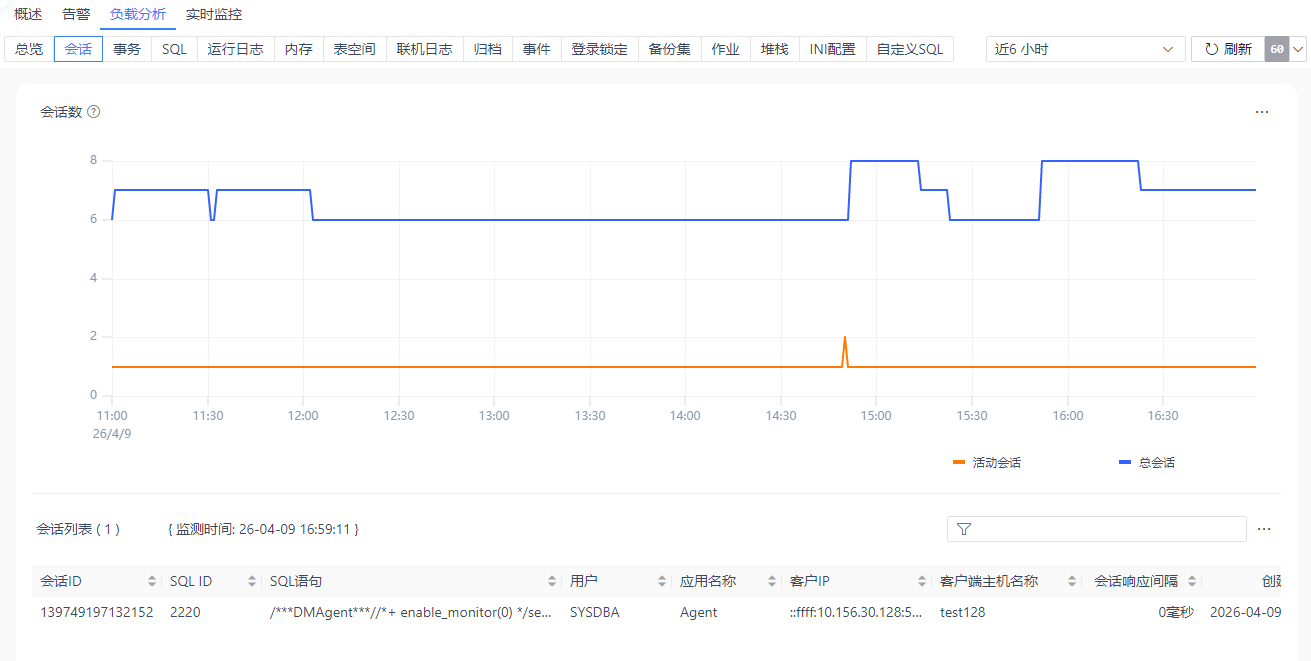Screen dimensions: 1311x661
Task: Toggle the 总会话 legend series
Action: tap(1147, 463)
